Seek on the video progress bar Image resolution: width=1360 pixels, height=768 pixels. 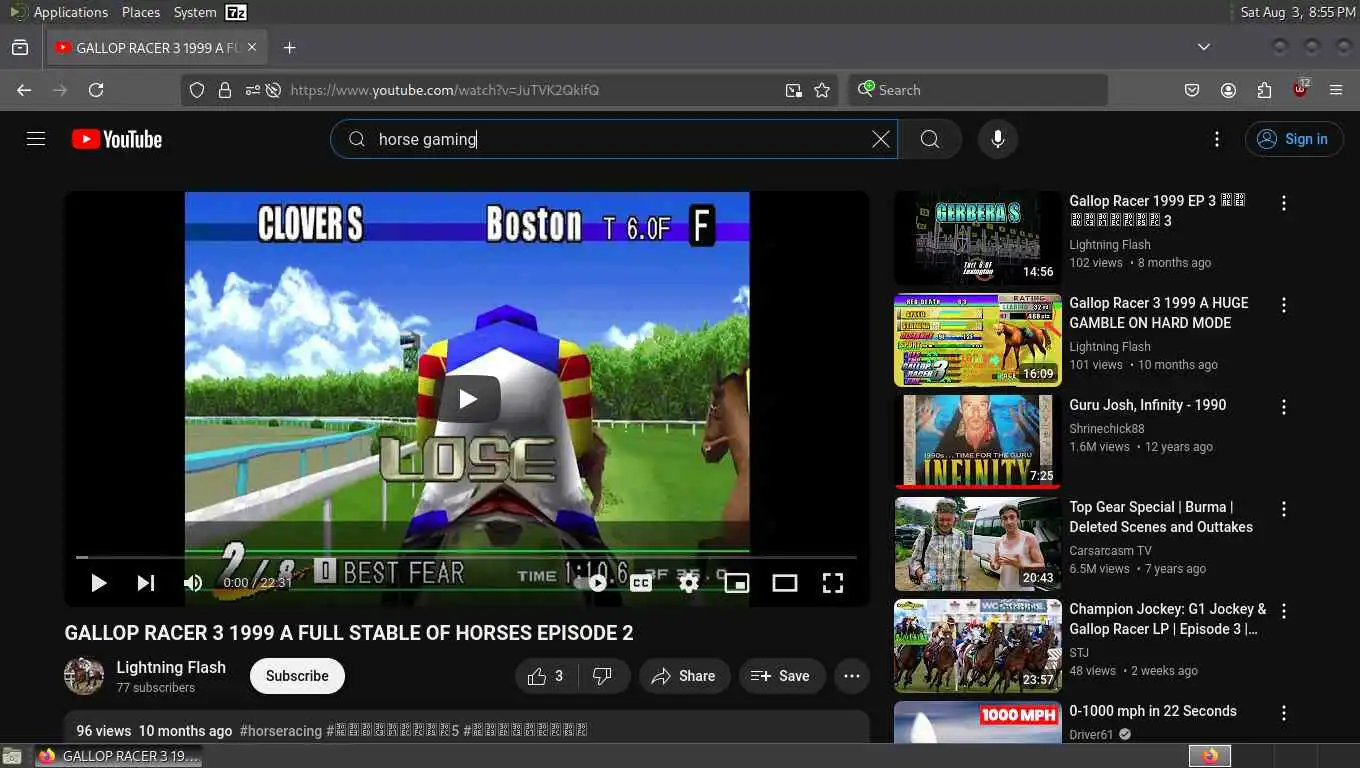point(467,557)
